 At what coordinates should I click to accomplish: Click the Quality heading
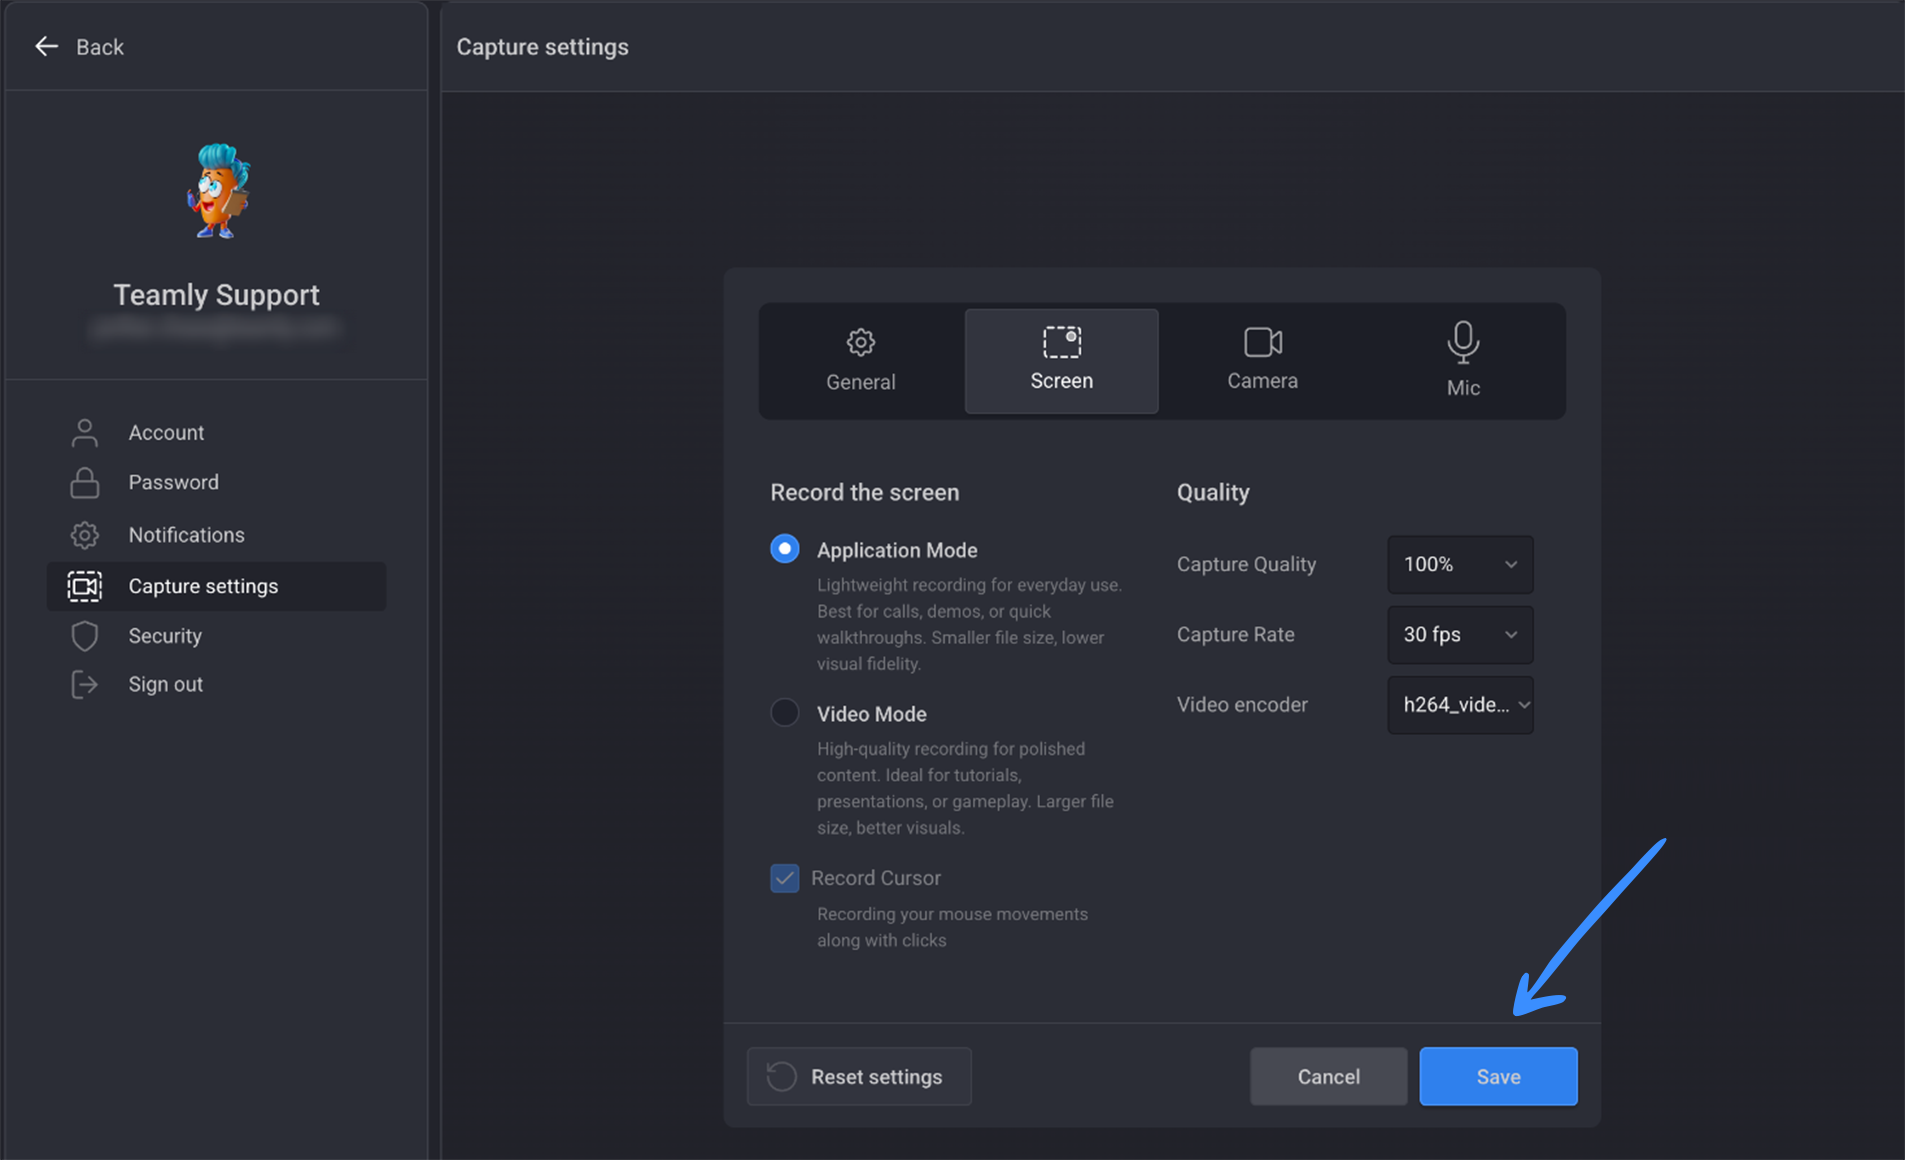click(1213, 492)
